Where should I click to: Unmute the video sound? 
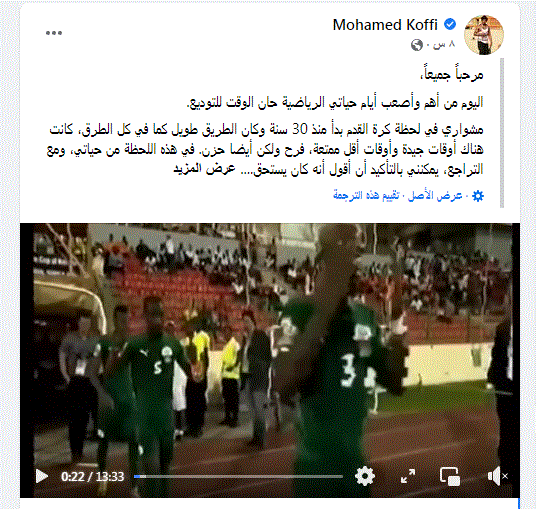(497, 476)
